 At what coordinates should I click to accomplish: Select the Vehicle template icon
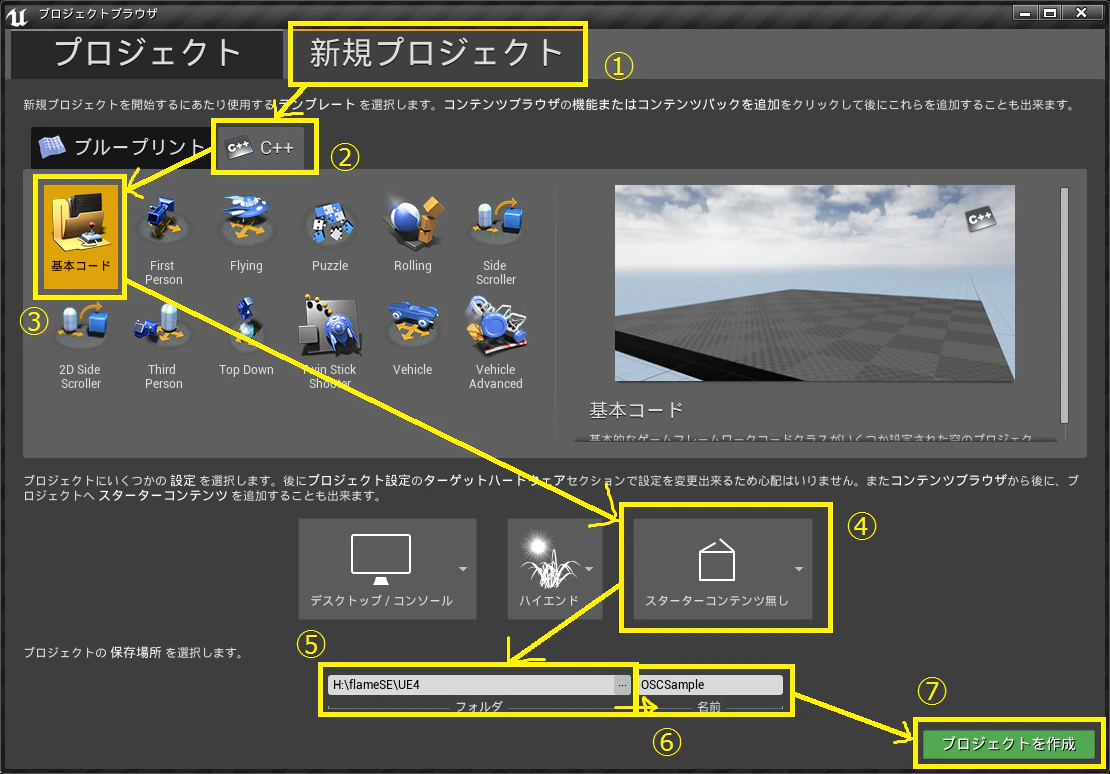tap(413, 338)
